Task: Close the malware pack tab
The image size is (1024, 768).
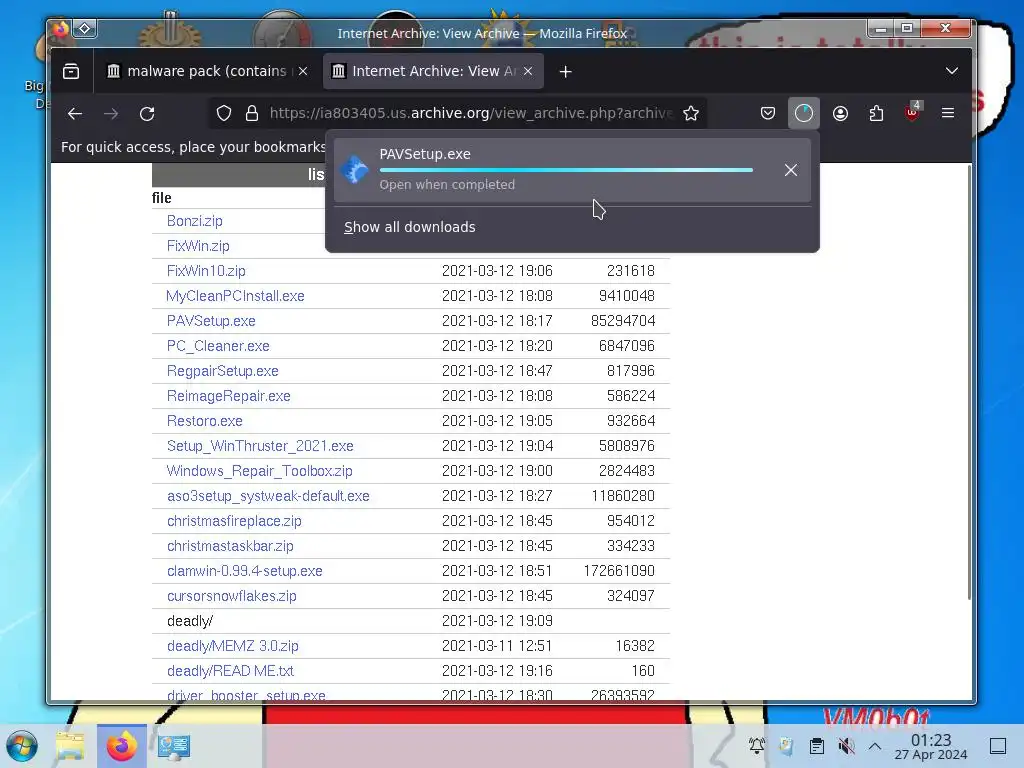Action: [303, 71]
